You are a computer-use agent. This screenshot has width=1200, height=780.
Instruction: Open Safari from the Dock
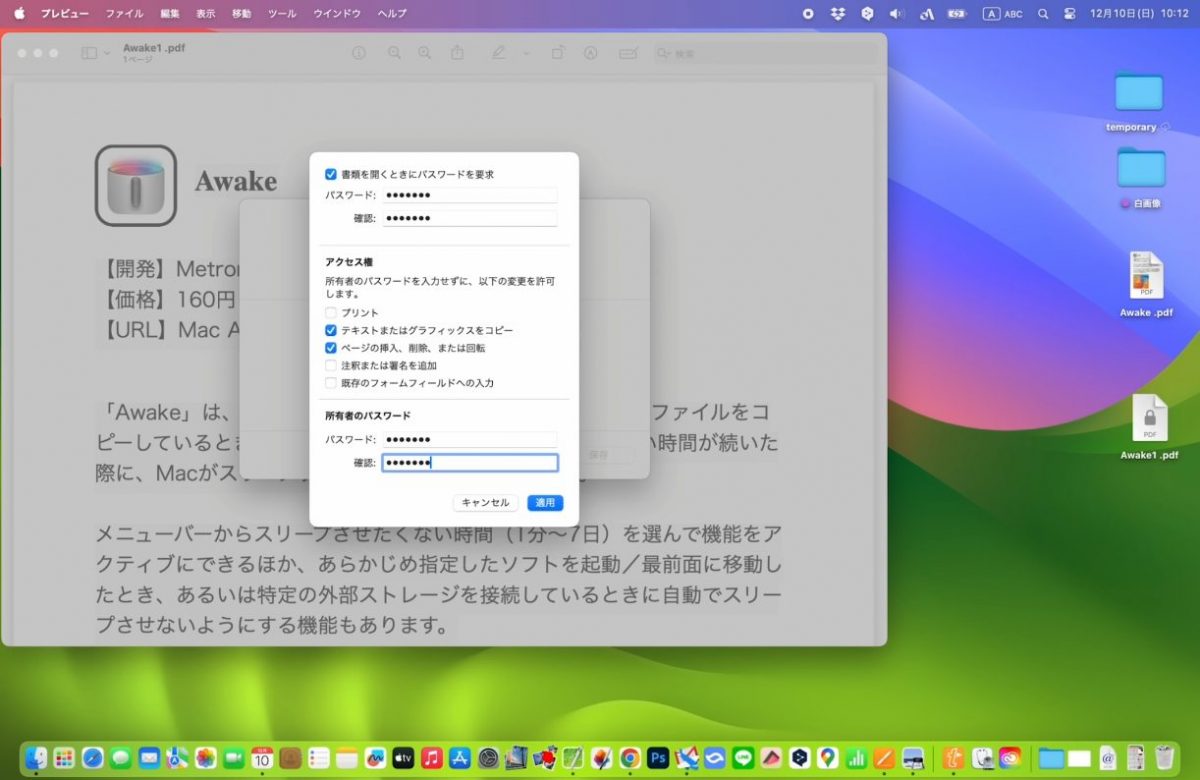pyautogui.click(x=93, y=758)
